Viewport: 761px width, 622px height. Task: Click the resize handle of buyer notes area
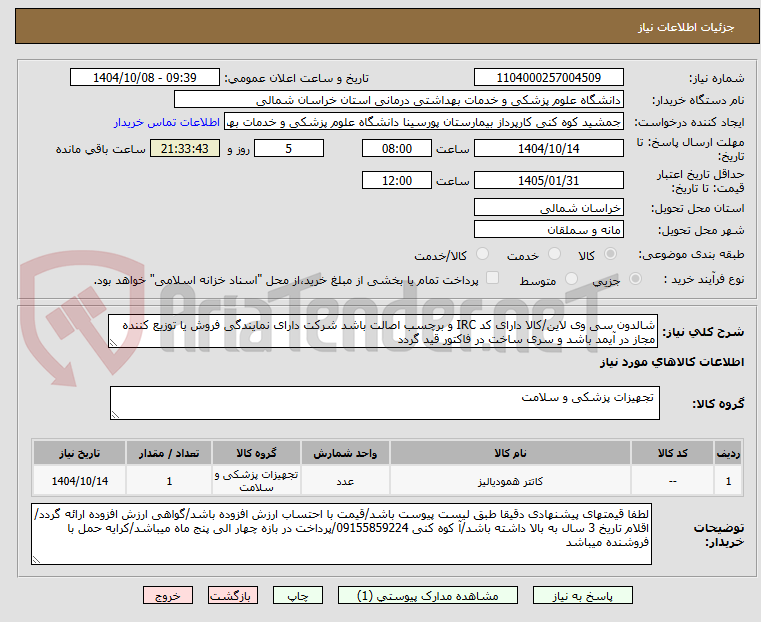tap(36, 560)
